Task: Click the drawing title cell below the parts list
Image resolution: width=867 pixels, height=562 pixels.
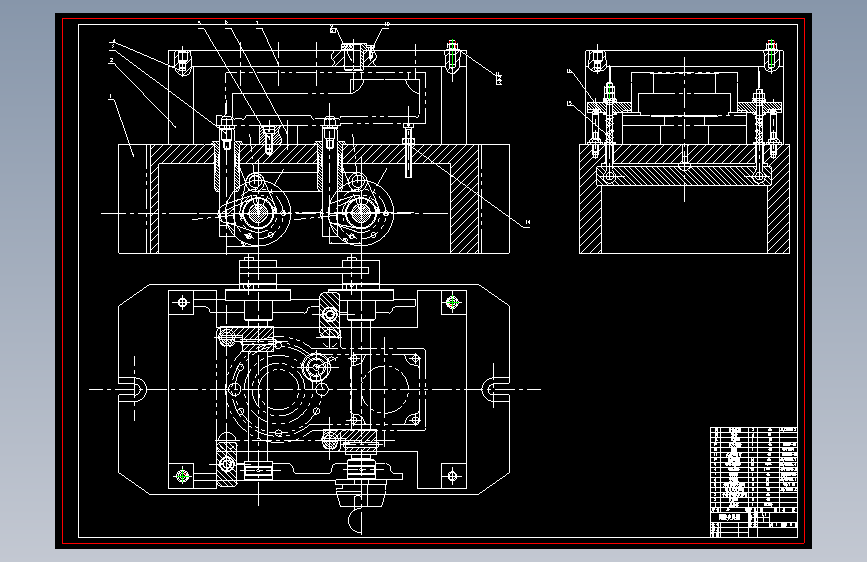Action: pos(729,517)
